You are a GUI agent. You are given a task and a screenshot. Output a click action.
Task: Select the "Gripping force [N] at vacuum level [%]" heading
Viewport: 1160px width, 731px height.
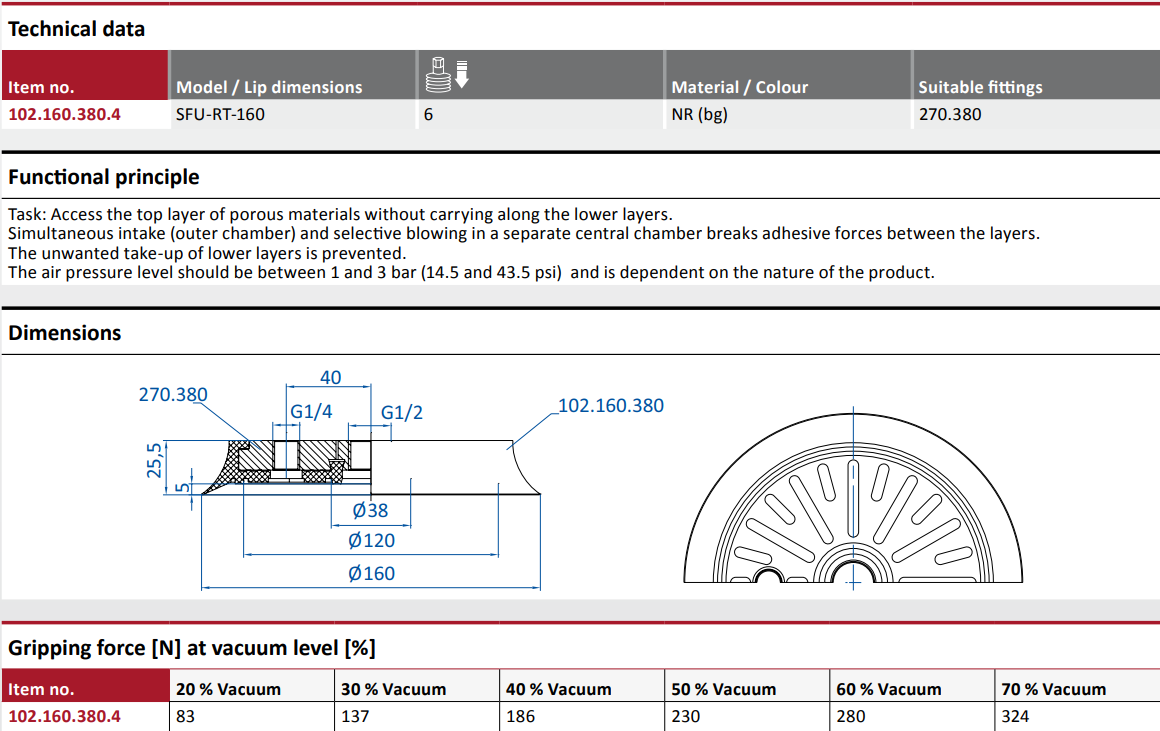click(x=192, y=648)
